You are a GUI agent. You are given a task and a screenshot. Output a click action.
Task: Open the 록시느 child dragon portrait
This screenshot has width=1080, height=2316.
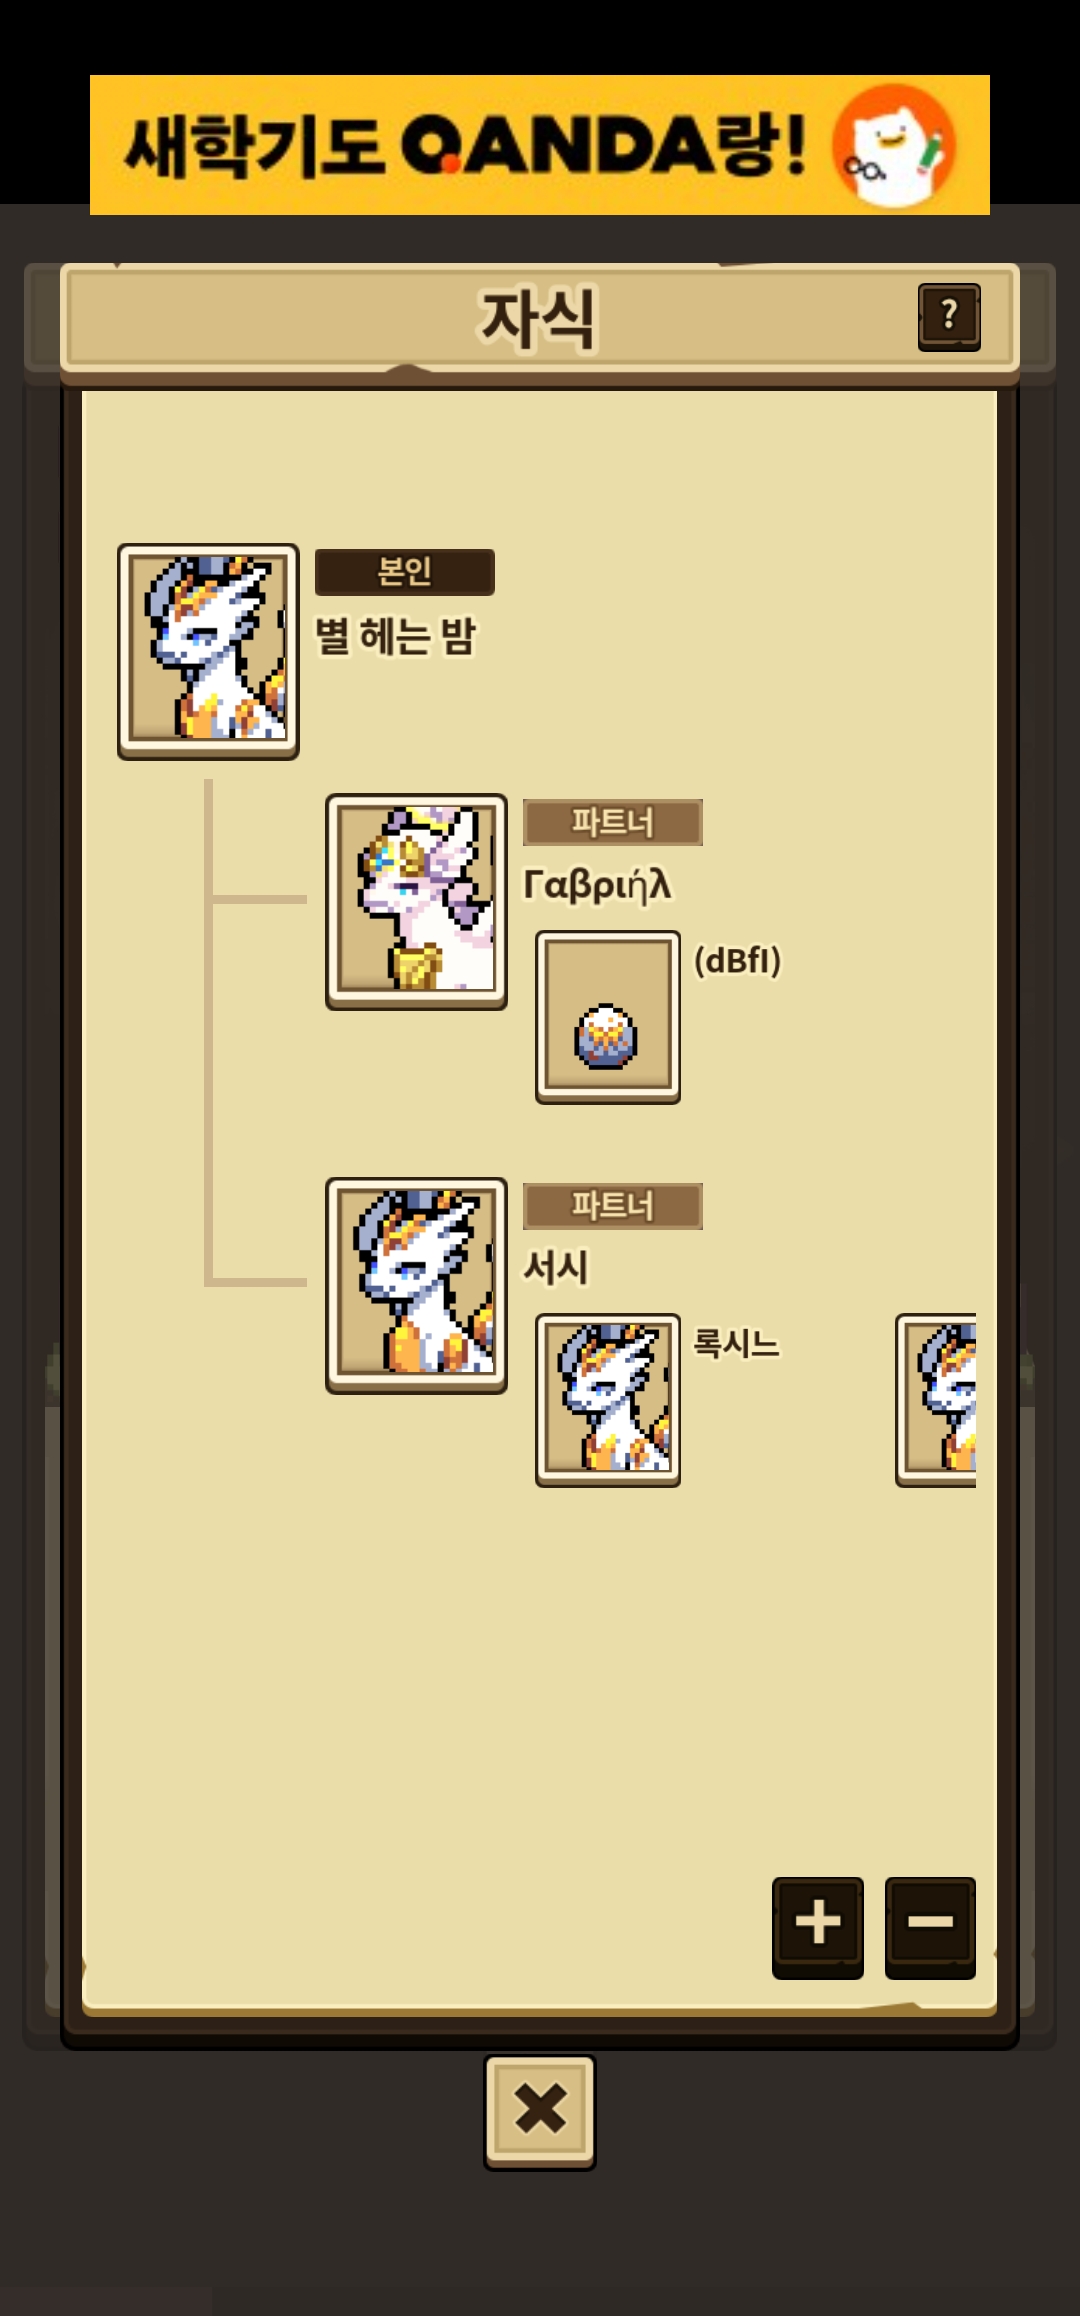608,1400
